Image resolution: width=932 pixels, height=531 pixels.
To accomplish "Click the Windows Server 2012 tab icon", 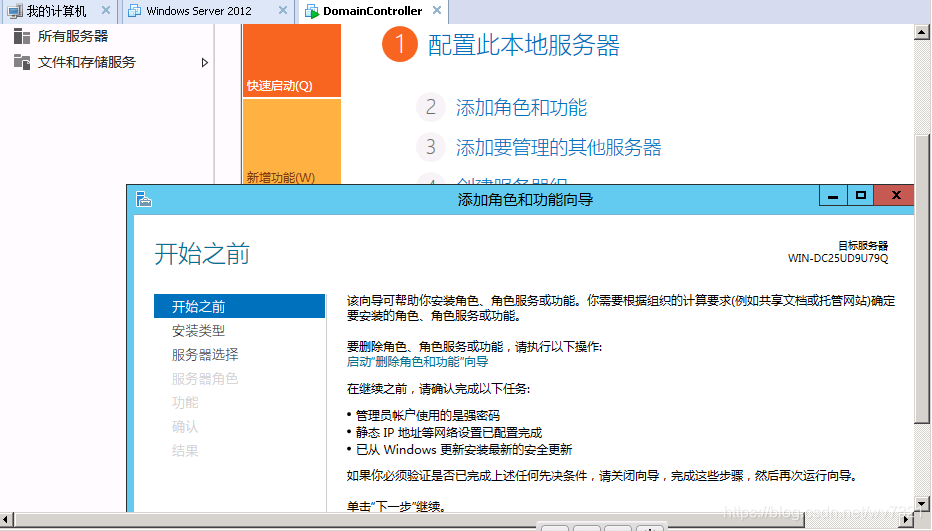I will click(x=135, y=11).
